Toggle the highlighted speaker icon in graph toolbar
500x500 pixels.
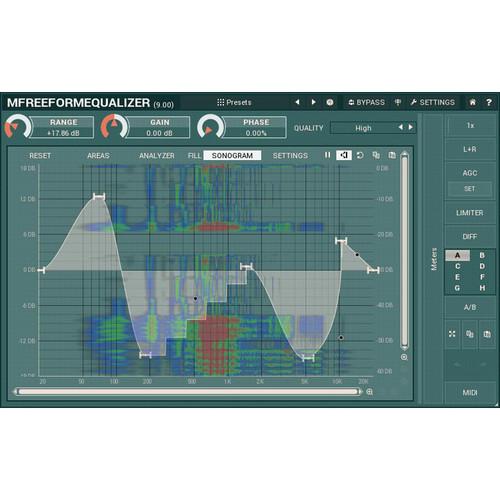344,155
